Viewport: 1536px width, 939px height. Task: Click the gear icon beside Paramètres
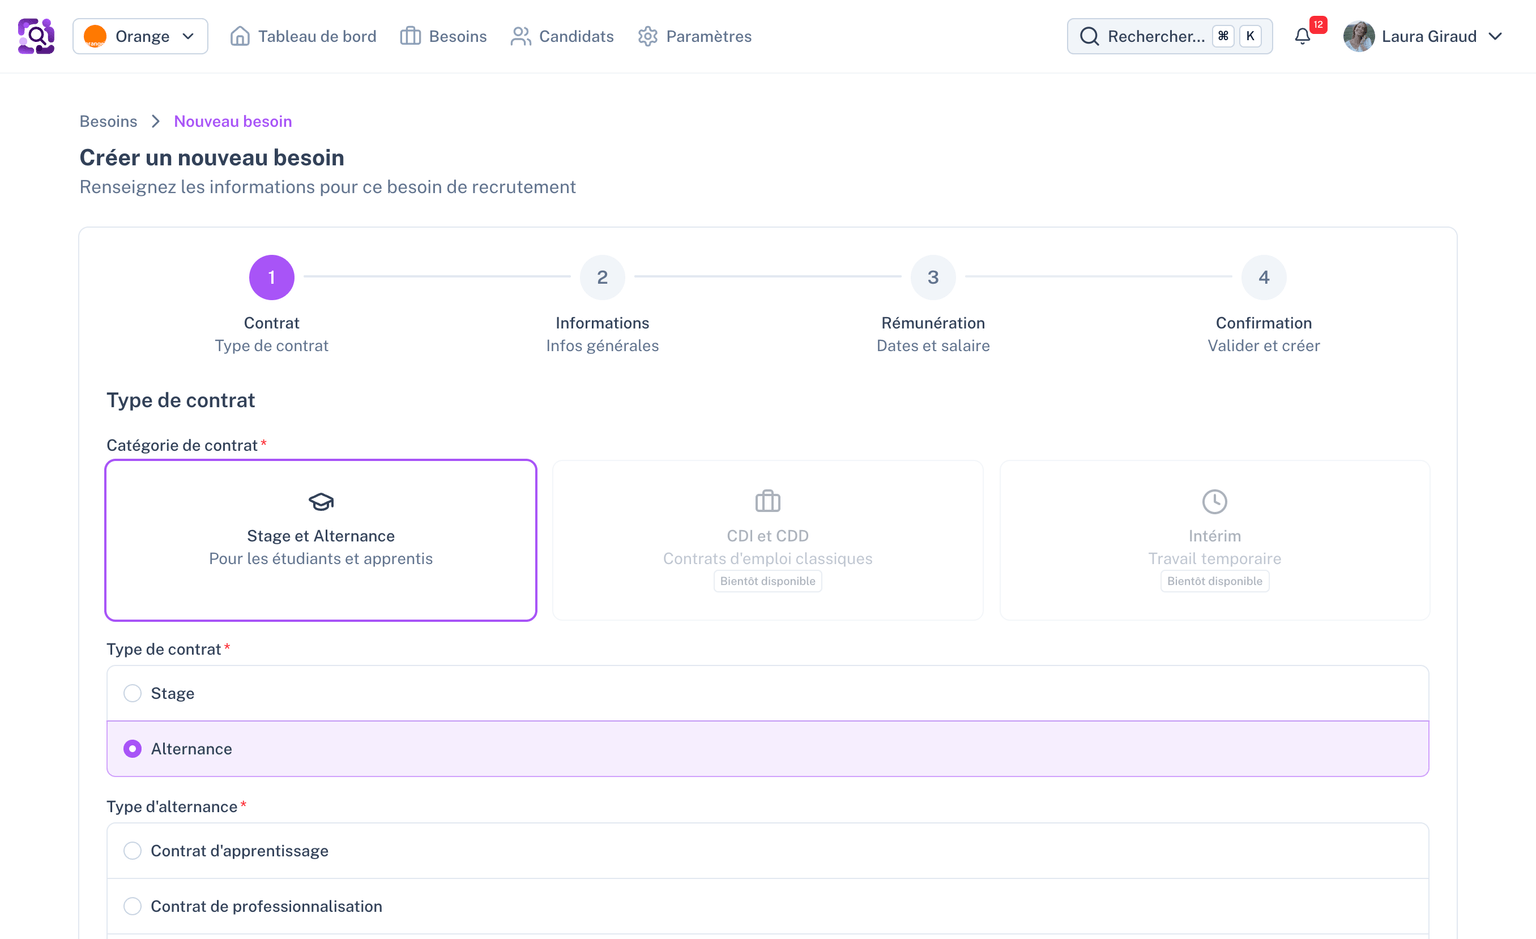pos(648,37)
